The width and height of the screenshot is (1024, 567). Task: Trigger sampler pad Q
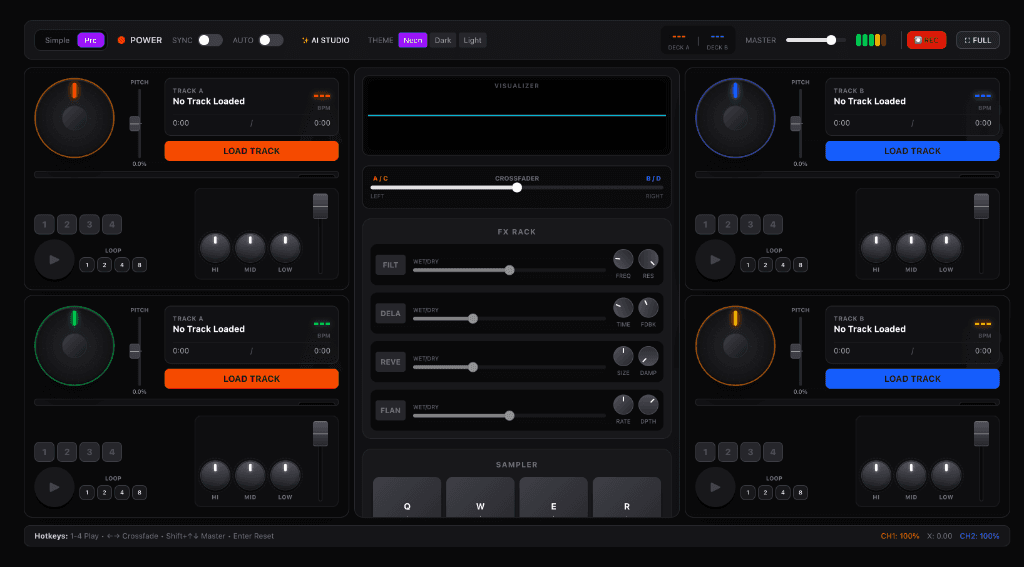tap(407, 498)
